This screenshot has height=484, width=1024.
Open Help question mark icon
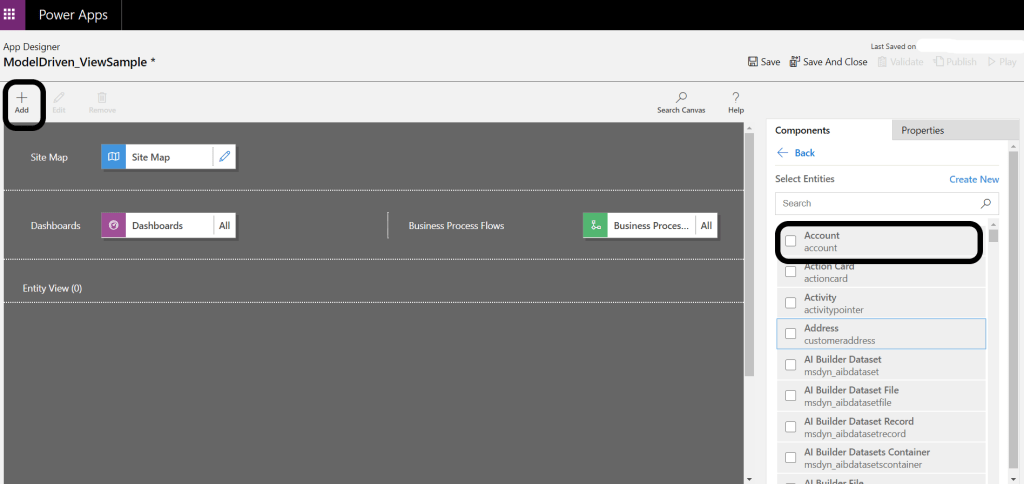click(x=735, y=98)
